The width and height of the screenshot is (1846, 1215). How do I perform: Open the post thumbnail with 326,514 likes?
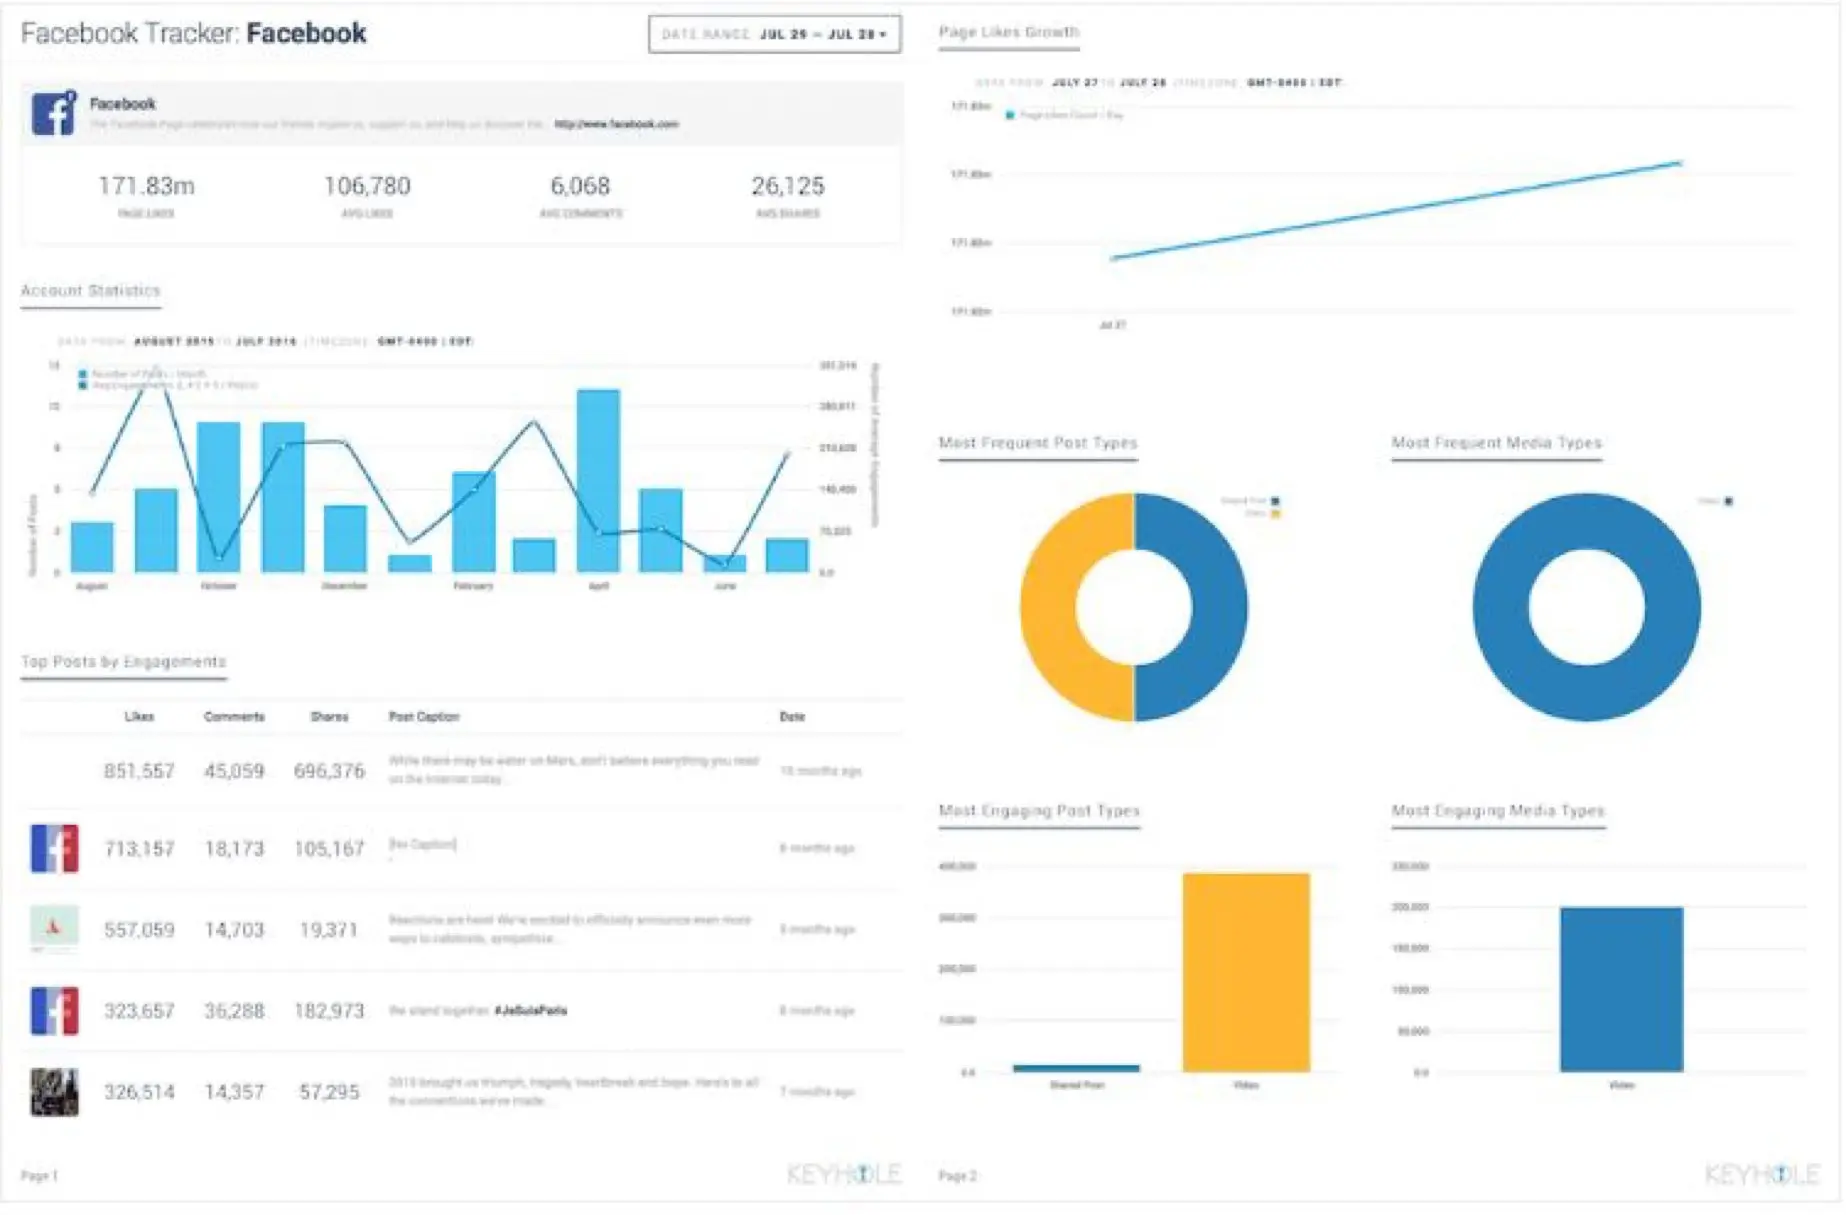click(x=54, y=1092)
